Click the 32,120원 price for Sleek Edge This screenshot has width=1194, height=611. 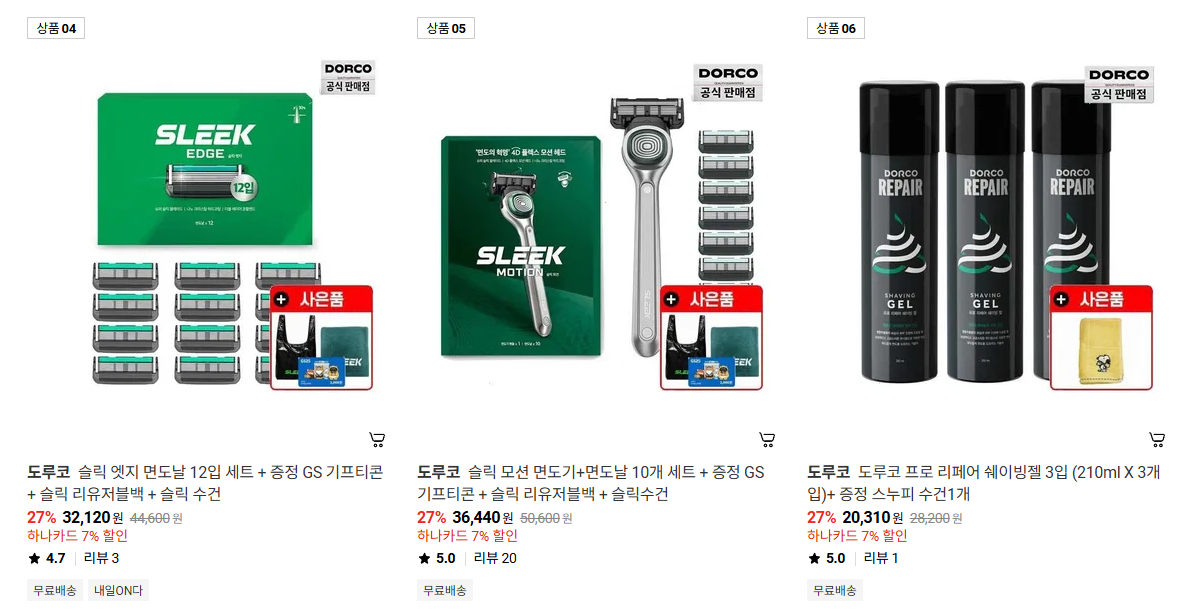click(x=92, y=518)
